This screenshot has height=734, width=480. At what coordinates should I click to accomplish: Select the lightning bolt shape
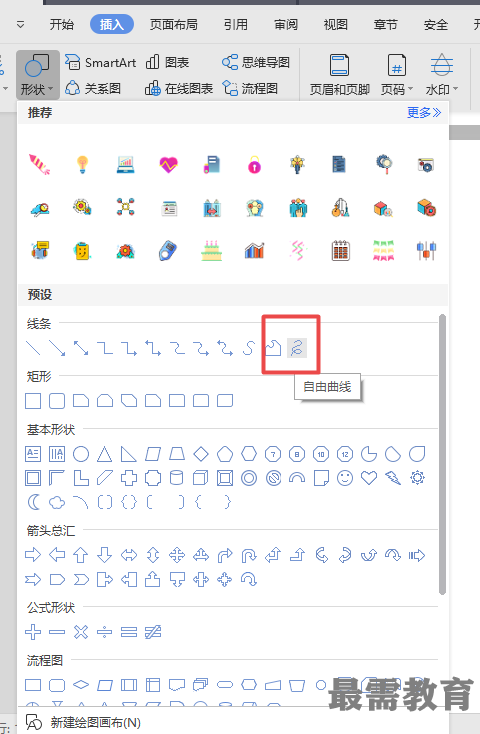click(393, 478)
